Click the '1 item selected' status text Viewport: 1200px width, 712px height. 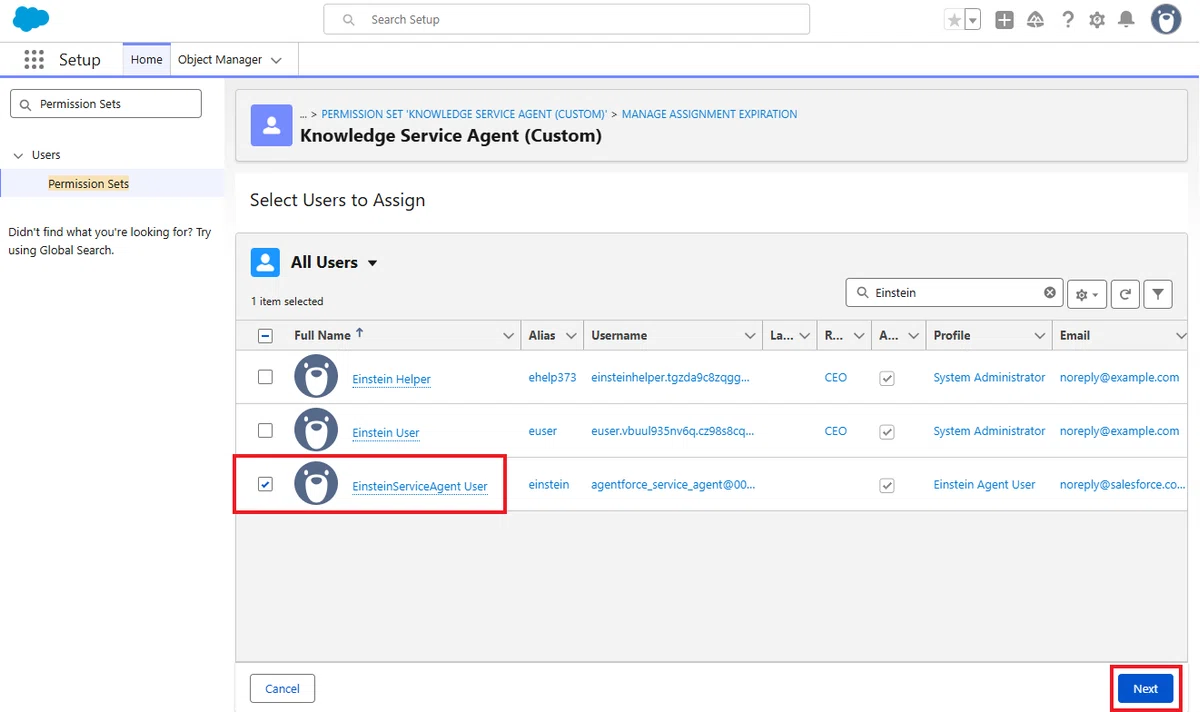[x=287, y=301]
